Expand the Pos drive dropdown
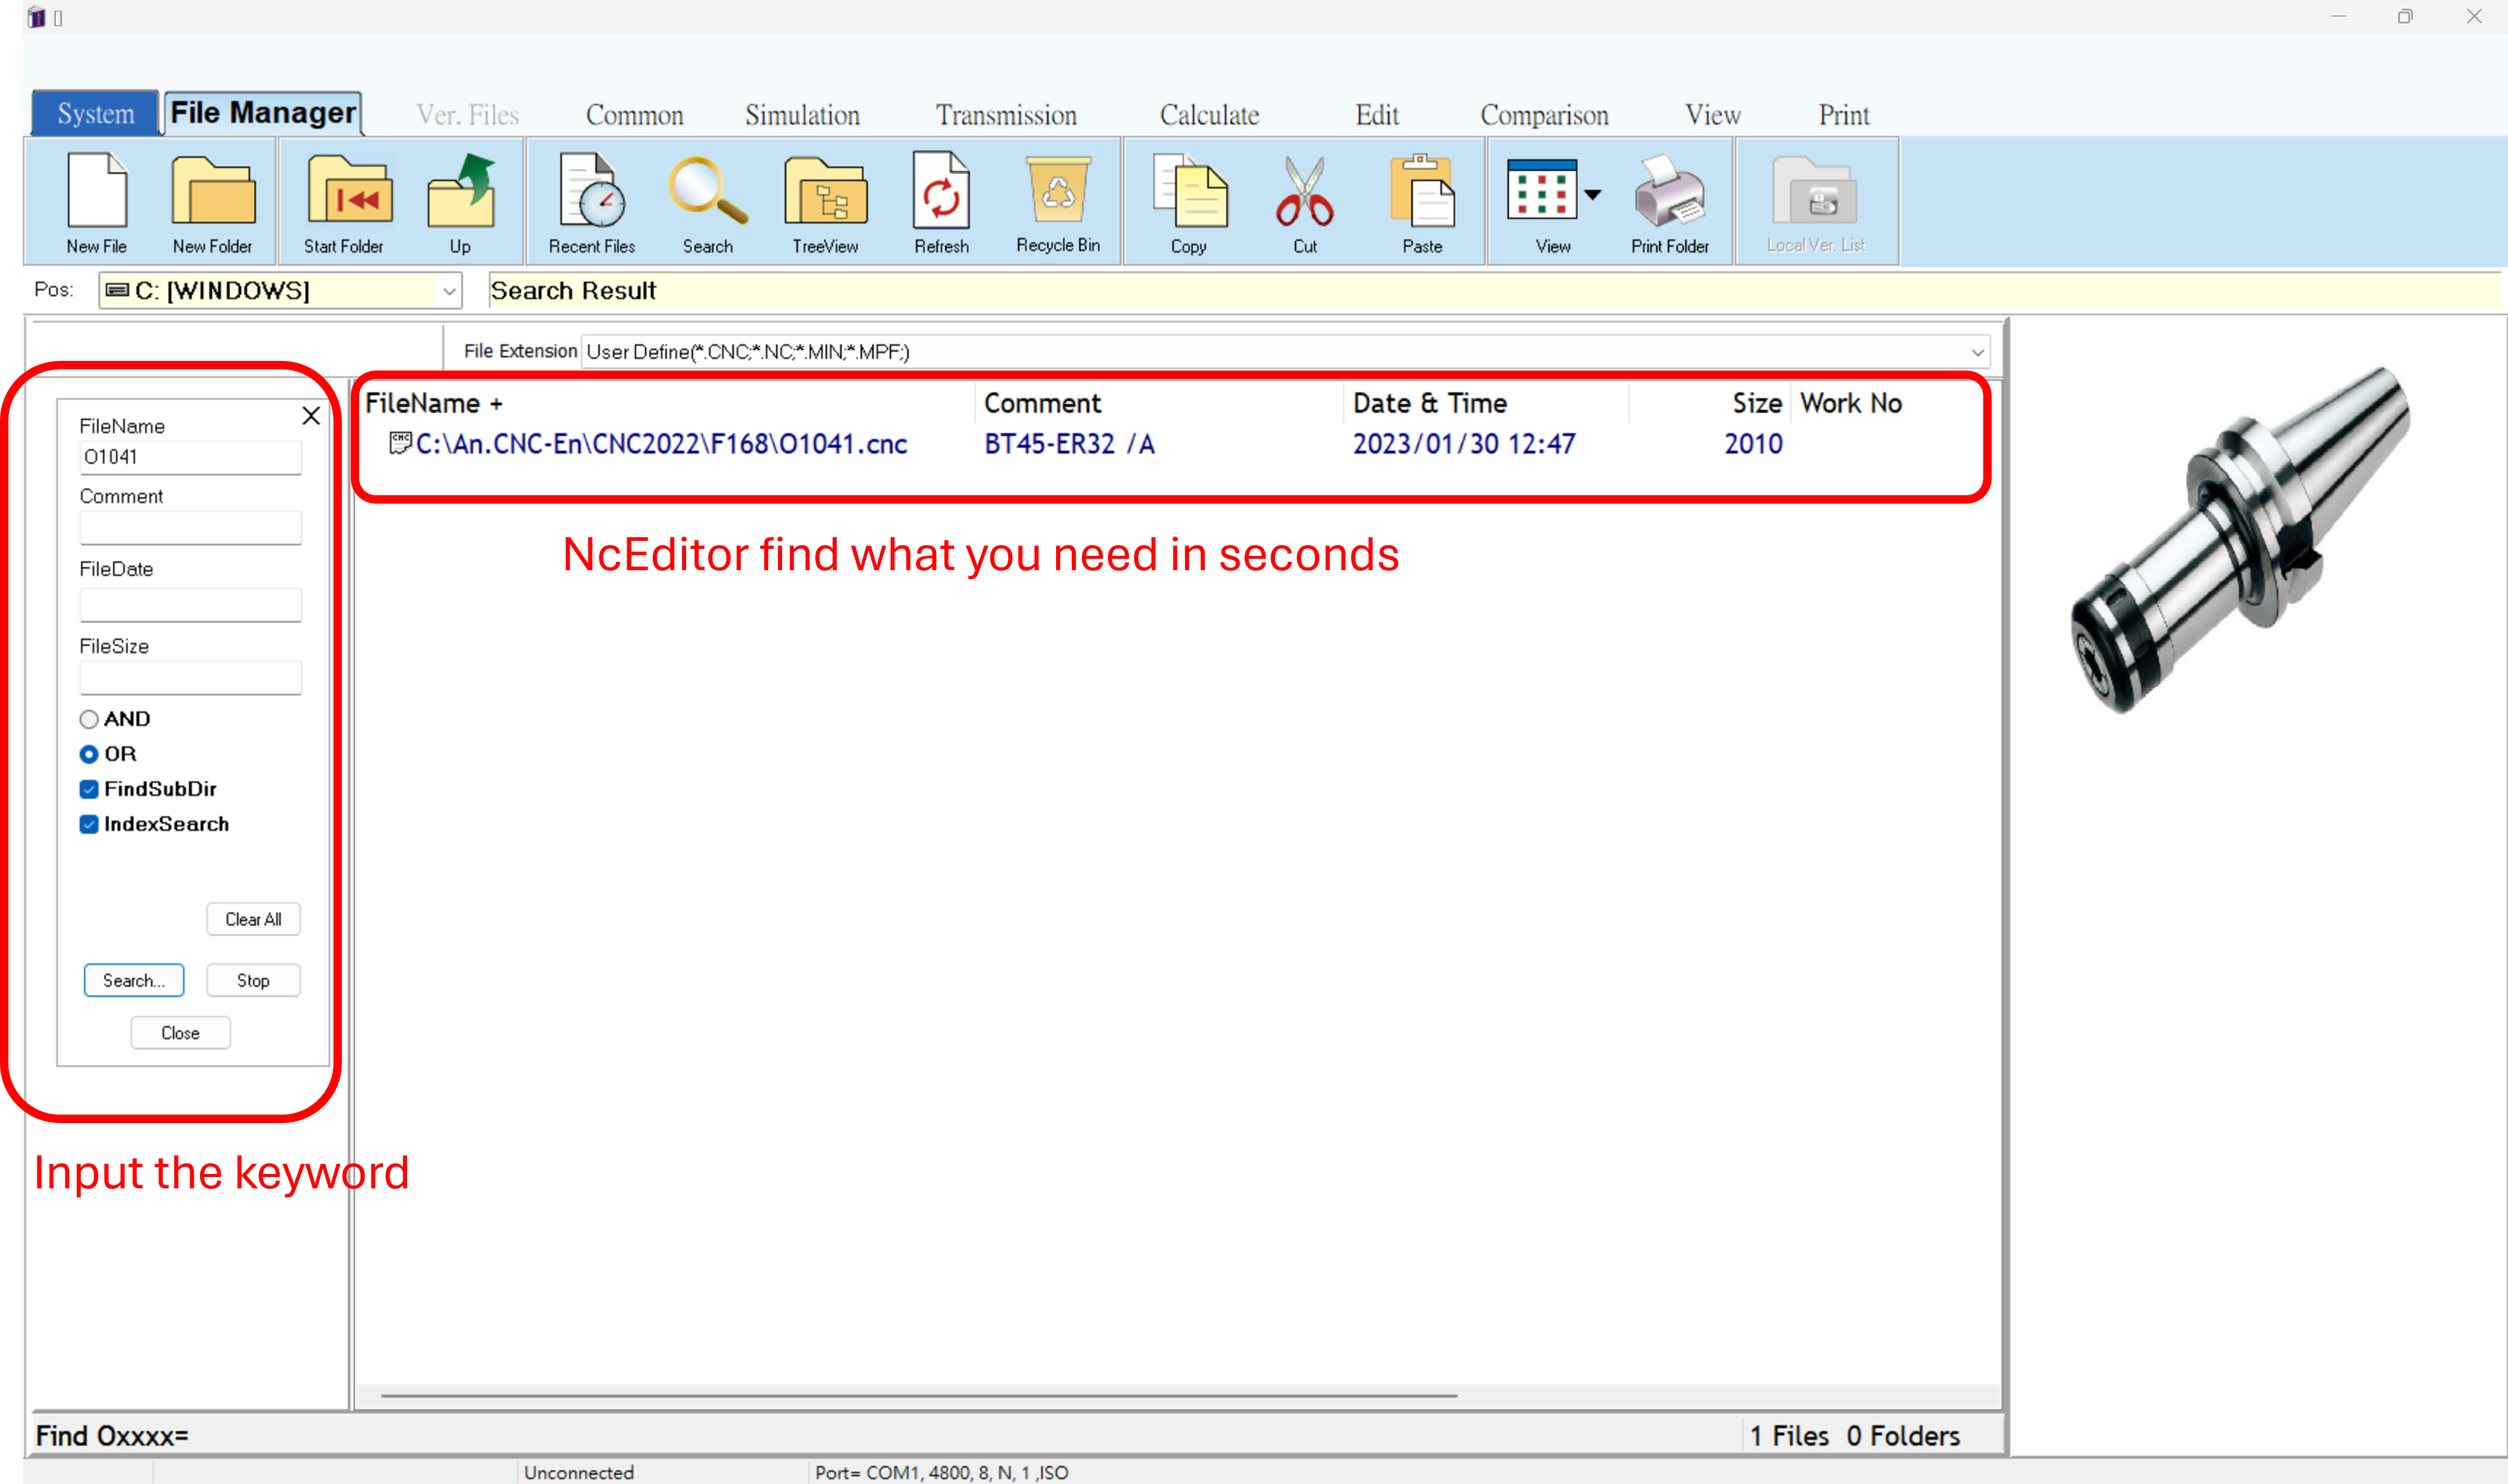This screenshot has height=1484, width=2508. 449,291
